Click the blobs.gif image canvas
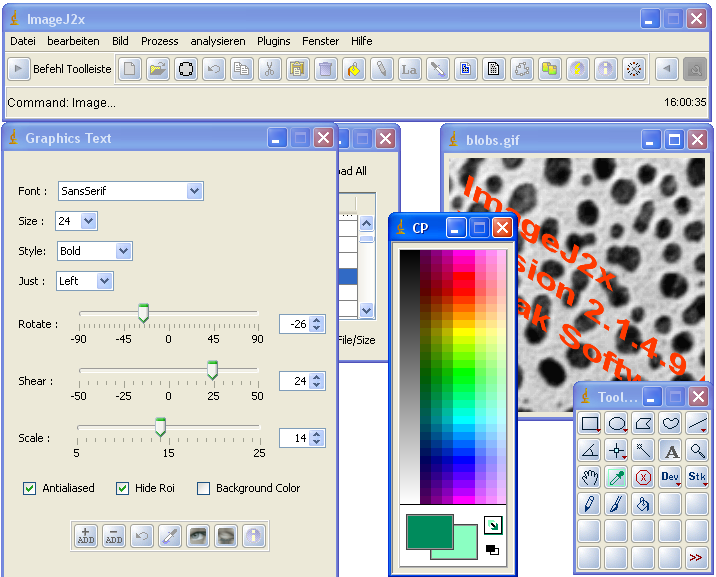Image resolution: width=716 pixels, height=577 pixels. 577,285
